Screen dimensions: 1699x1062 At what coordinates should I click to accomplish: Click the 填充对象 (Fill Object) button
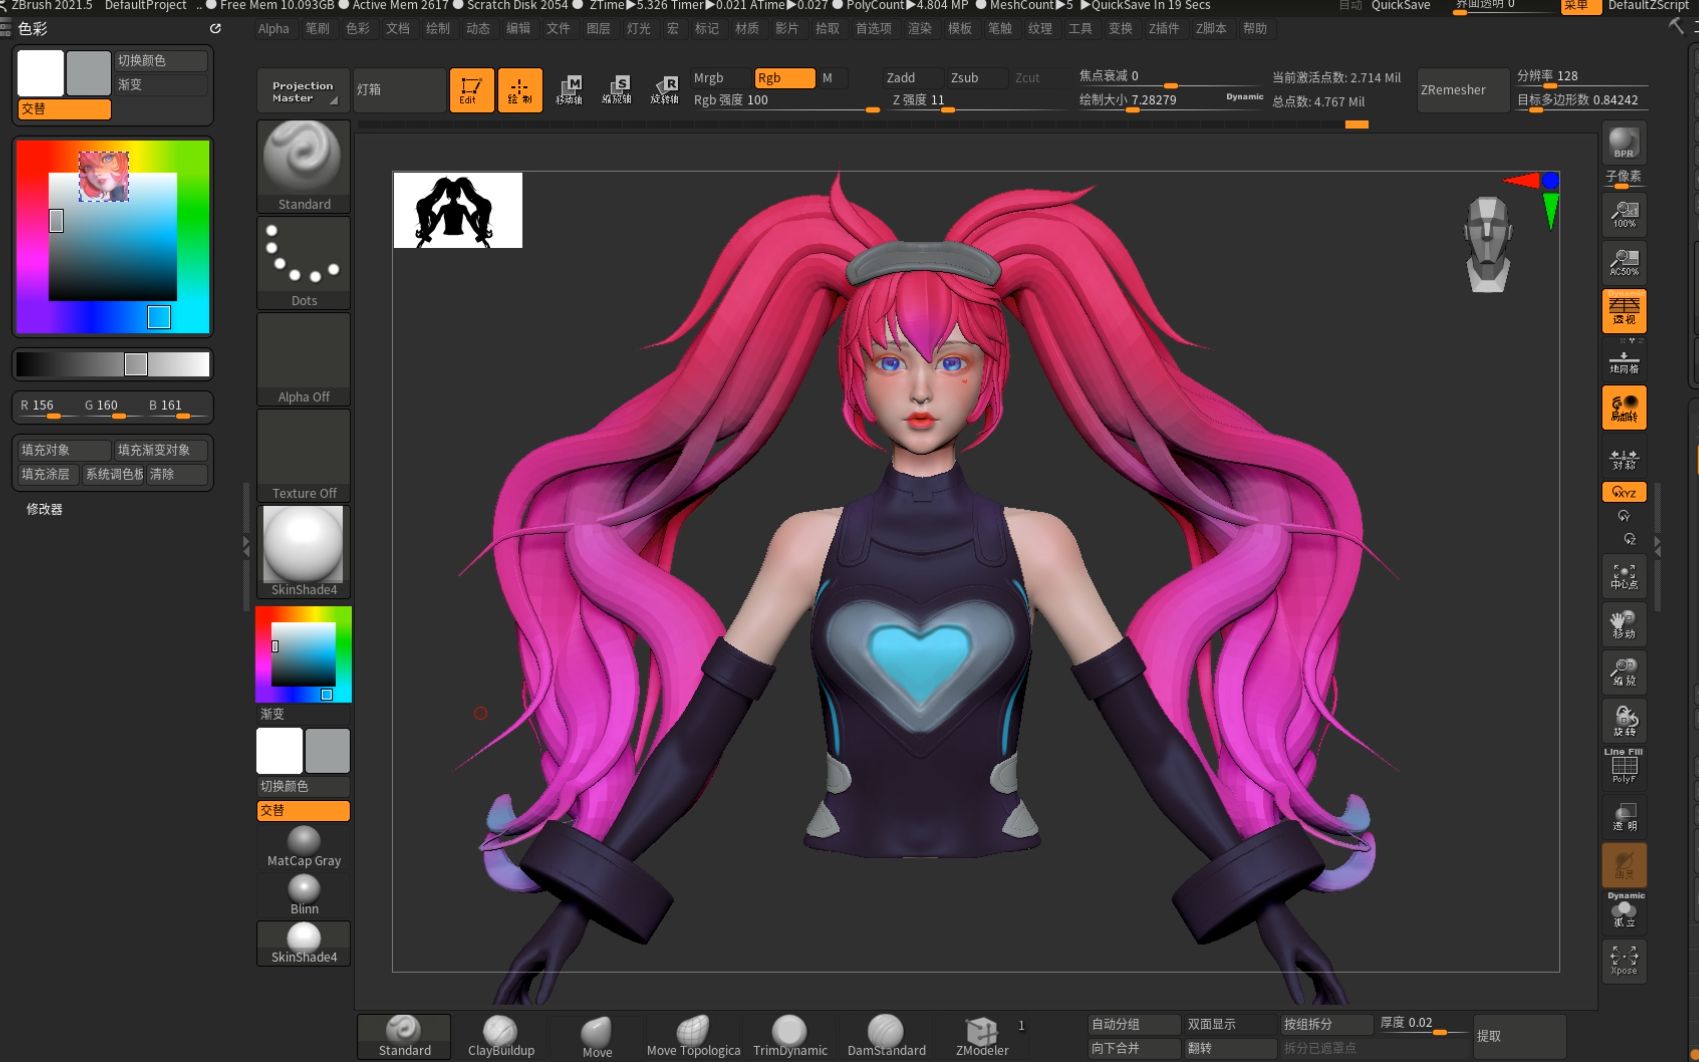(63, 450)
